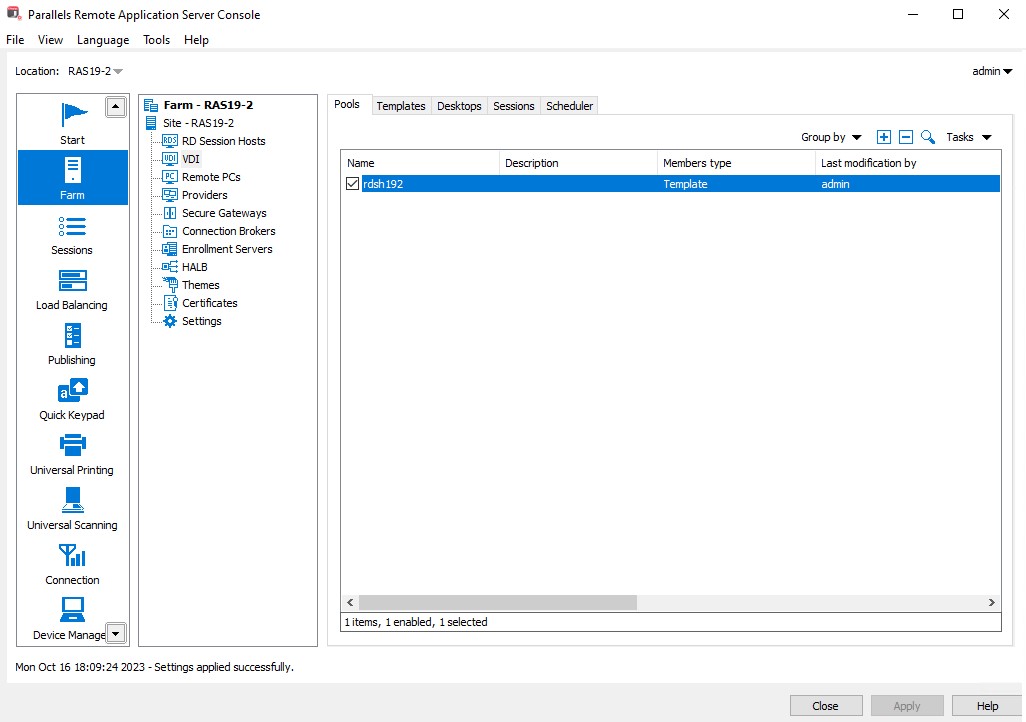Click the Connection Brokers icon
Image resolution: width=1026 pixels, height=722 pixels.
tap(169, 231)
